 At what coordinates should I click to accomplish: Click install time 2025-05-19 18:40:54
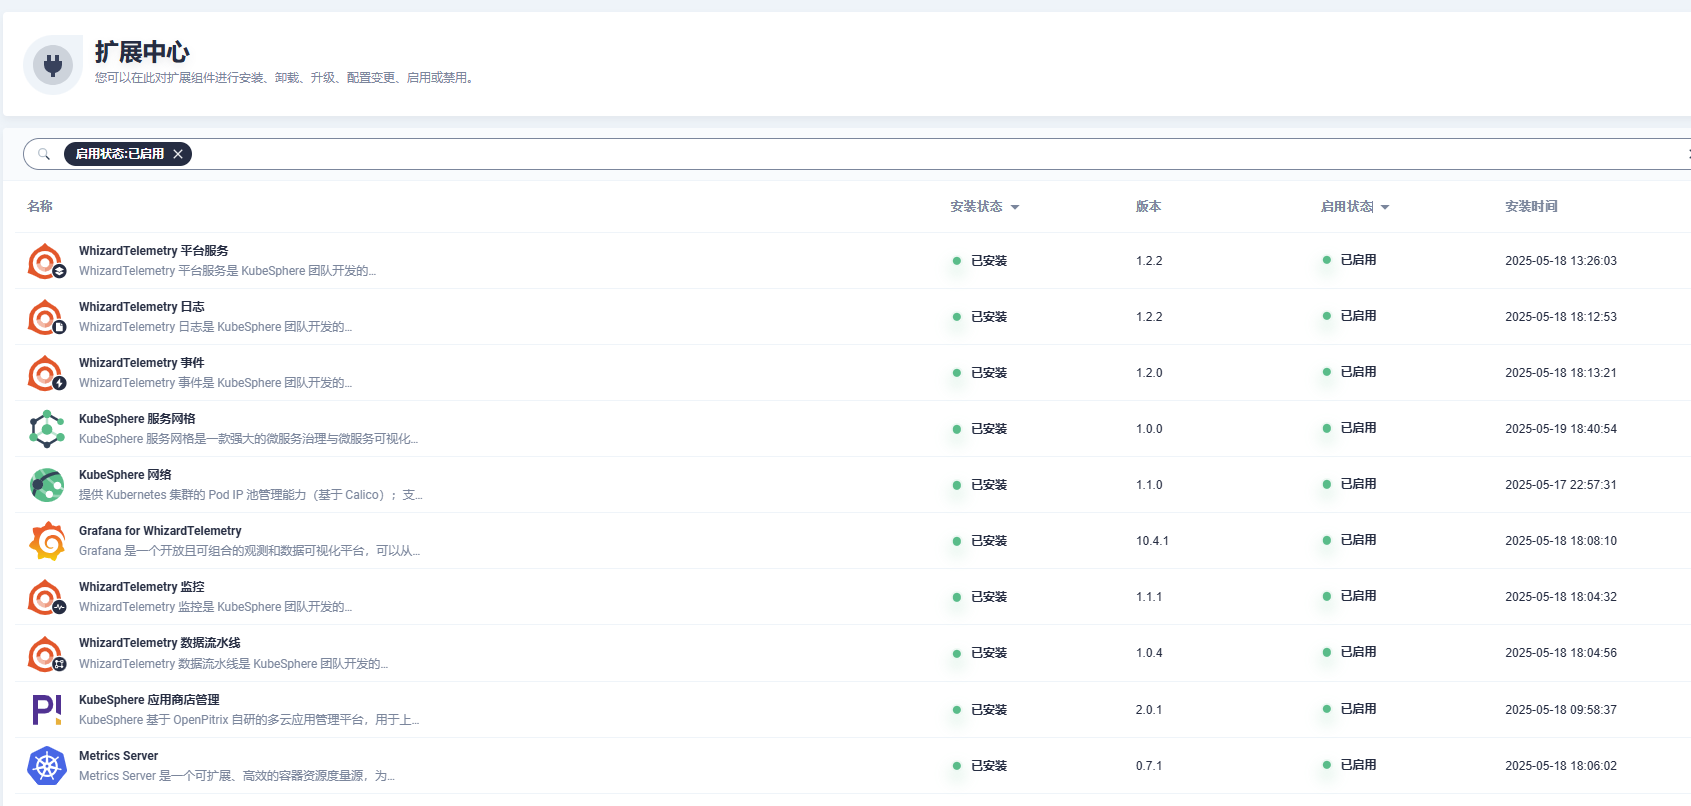click(x=1561, y=429)
